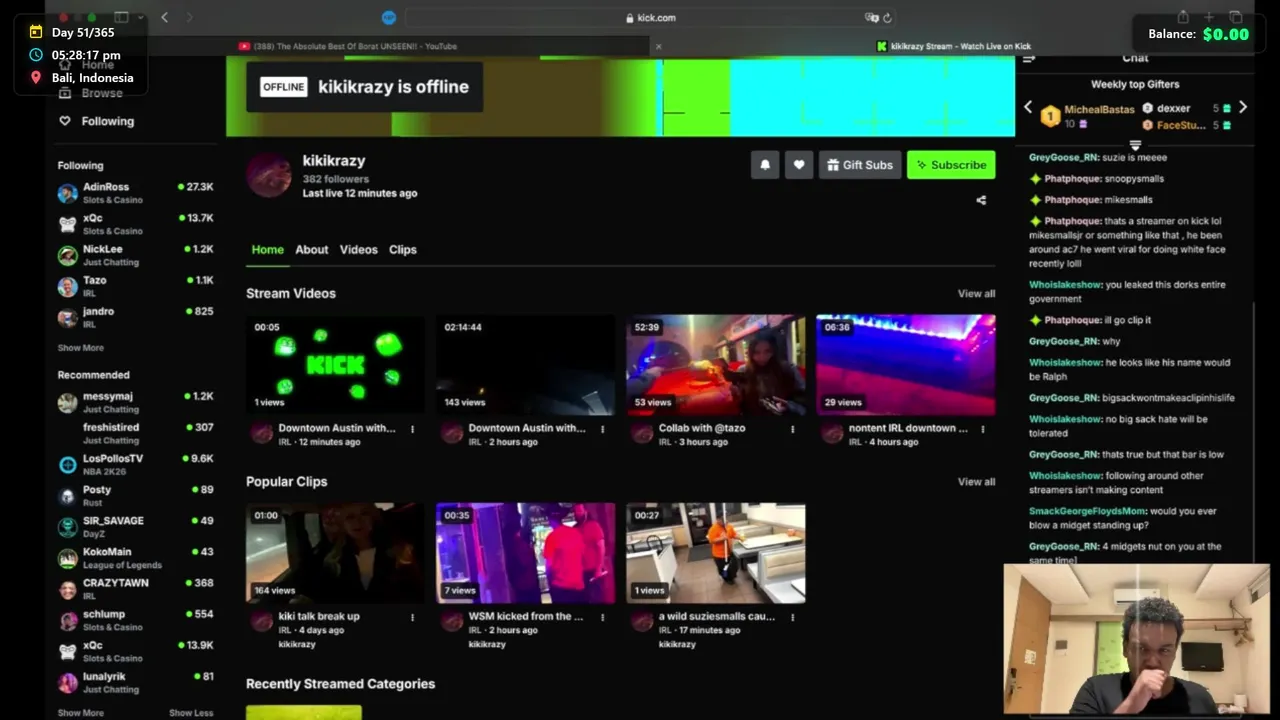The height and width of the screenshot is (720, 1280).
Task: Open NickLee channel avatar
Action: pos(67,255)
